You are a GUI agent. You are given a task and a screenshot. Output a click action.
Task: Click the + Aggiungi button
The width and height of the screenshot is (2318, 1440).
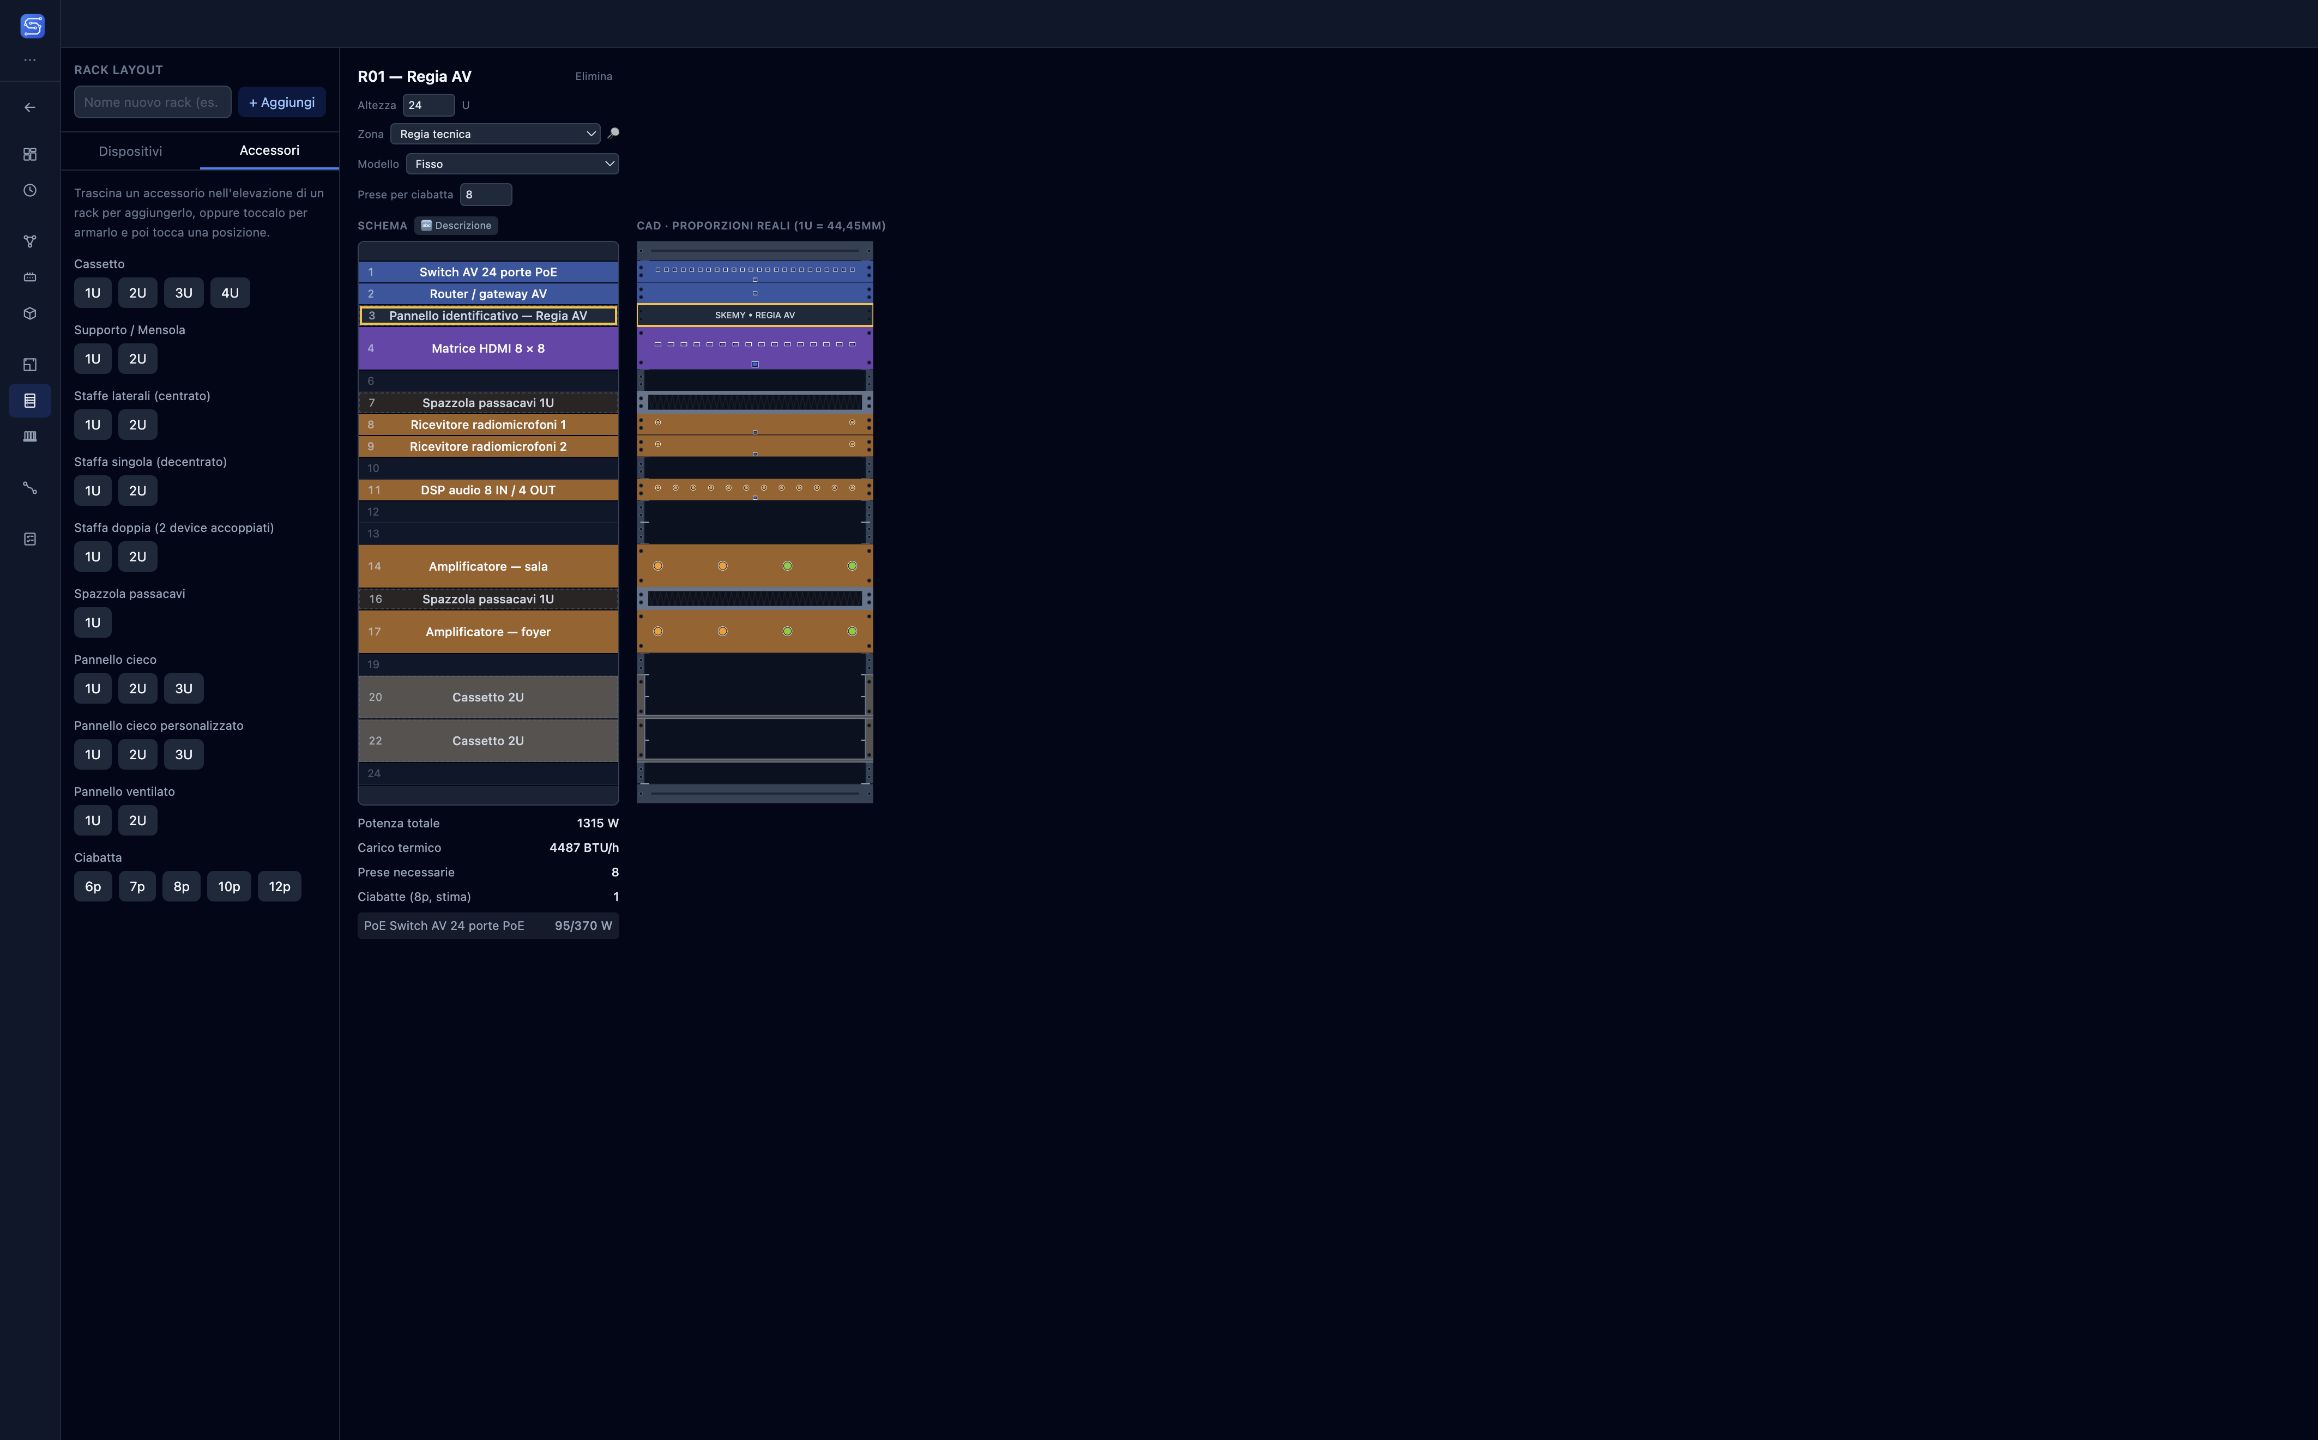(281, 102)
